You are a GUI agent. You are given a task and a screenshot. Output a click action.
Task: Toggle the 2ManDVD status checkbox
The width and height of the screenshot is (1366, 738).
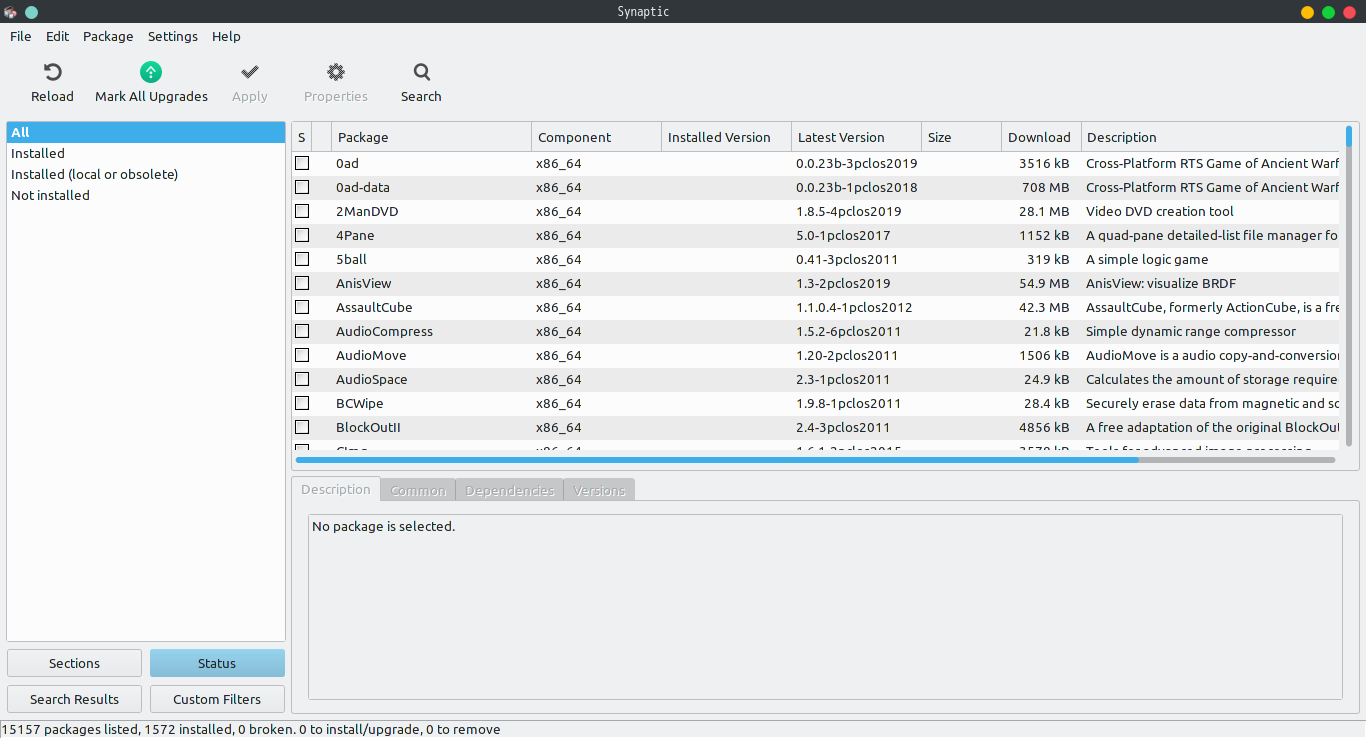302,211
